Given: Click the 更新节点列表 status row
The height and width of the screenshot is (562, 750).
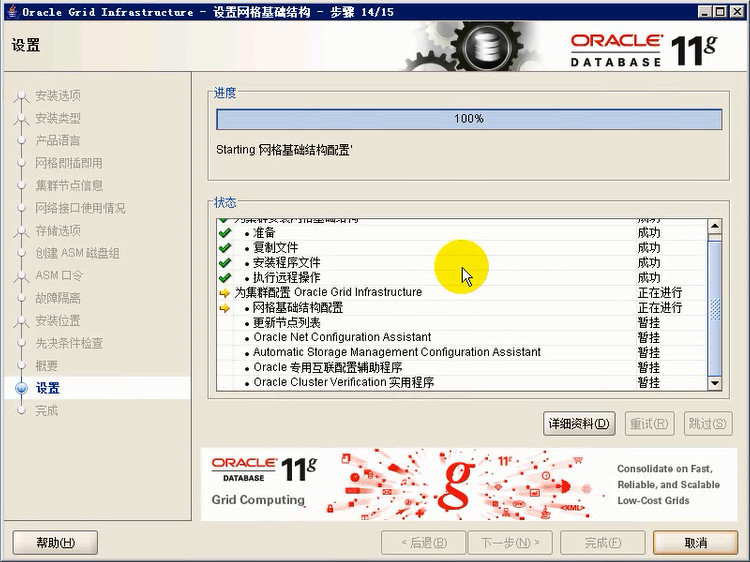Looking at the screenshot, I should click(x=462, y=323).
